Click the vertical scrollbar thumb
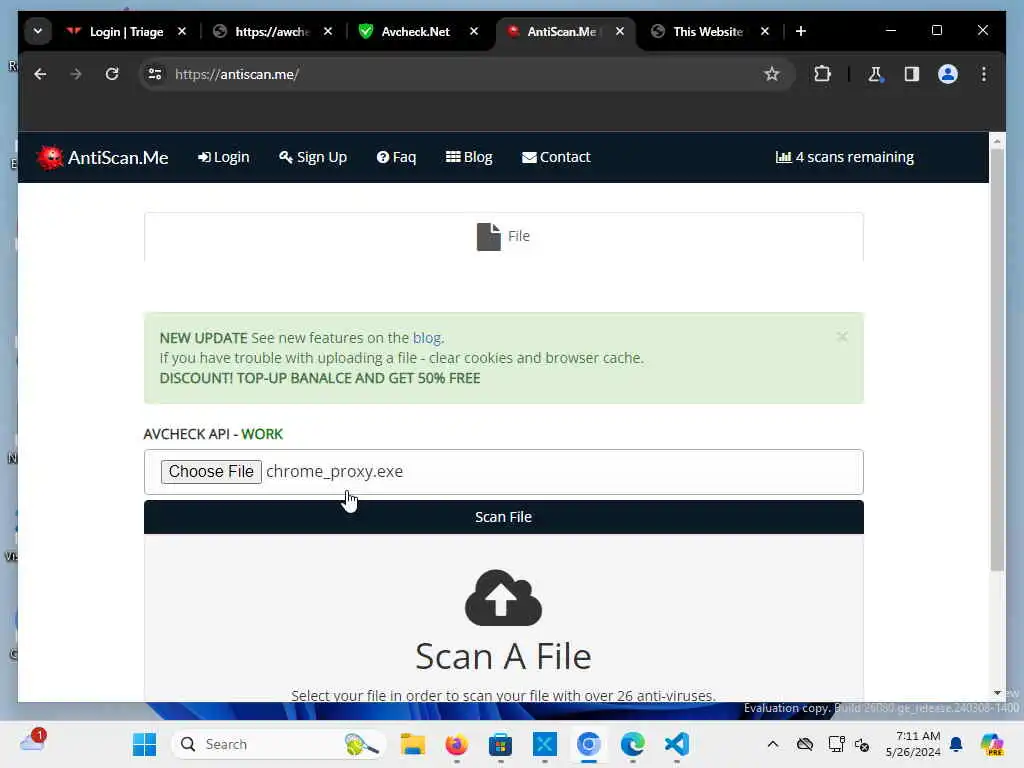1024x768 pixels. (997, 359)
